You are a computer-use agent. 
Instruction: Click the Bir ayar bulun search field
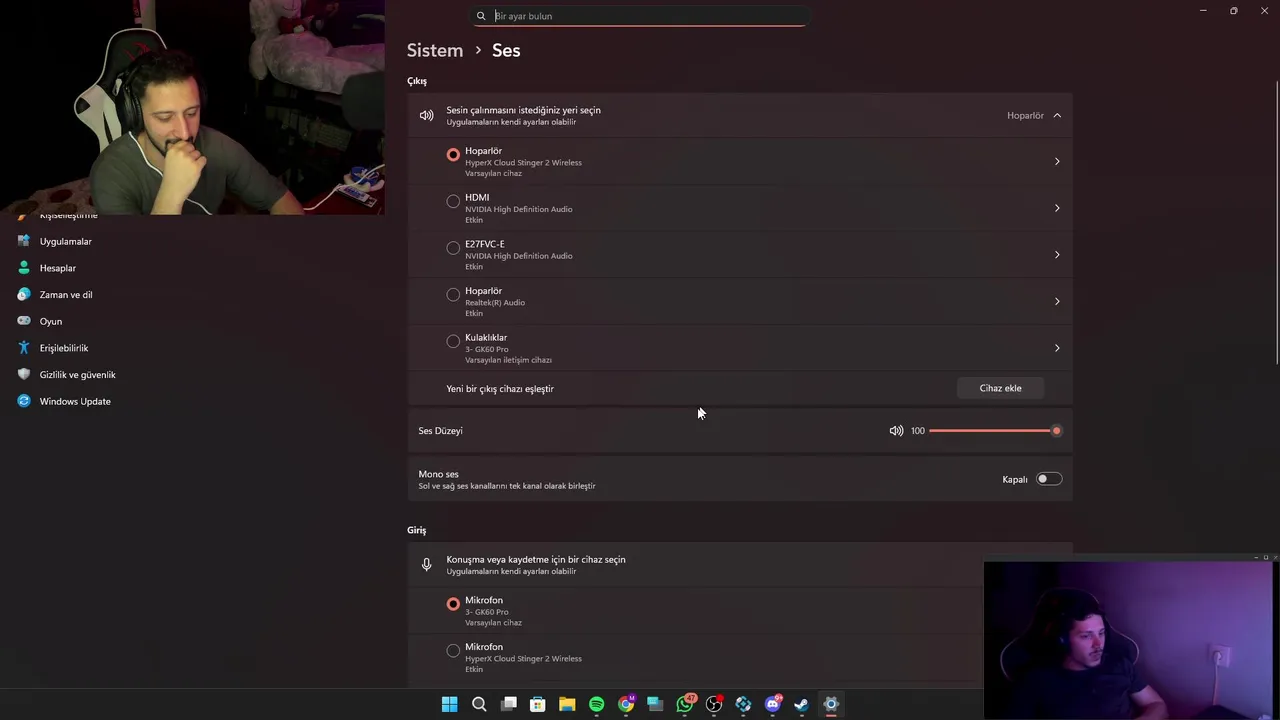click(640, 16)
